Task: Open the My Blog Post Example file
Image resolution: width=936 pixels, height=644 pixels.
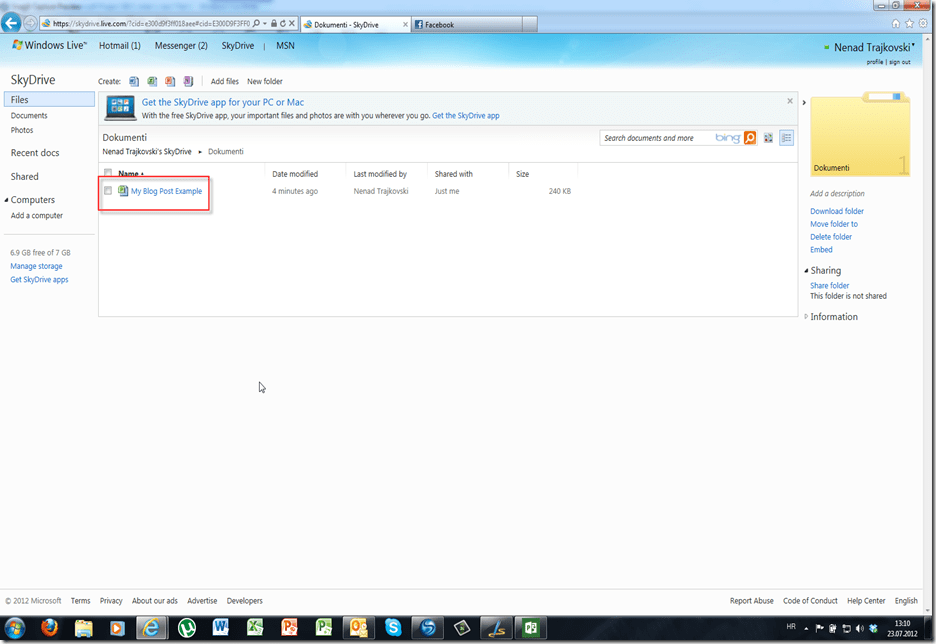Action: pyautogui.click(x=166, y=191)
